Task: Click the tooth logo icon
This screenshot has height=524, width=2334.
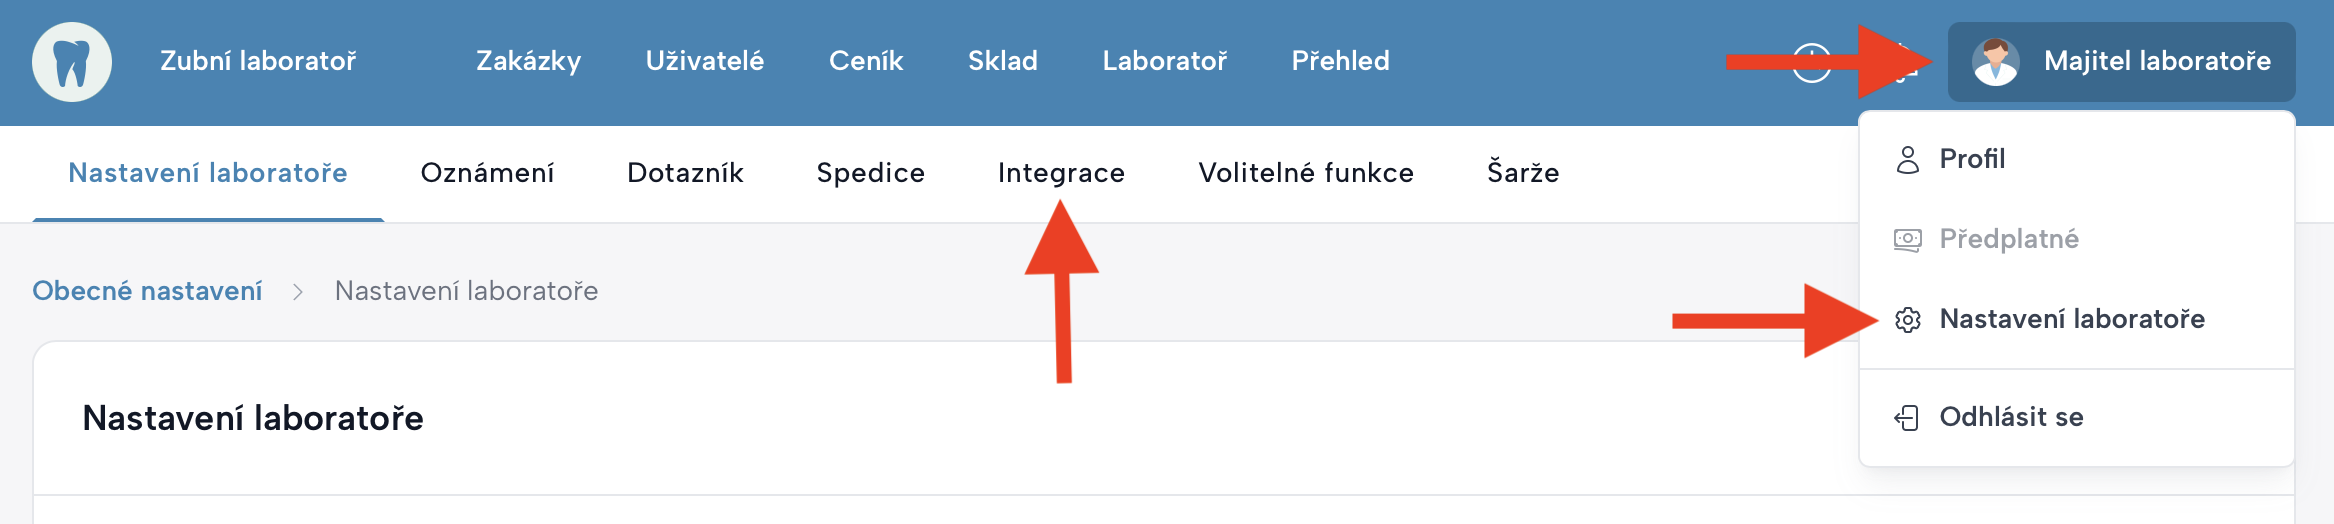Action: [x=72, y=62]
